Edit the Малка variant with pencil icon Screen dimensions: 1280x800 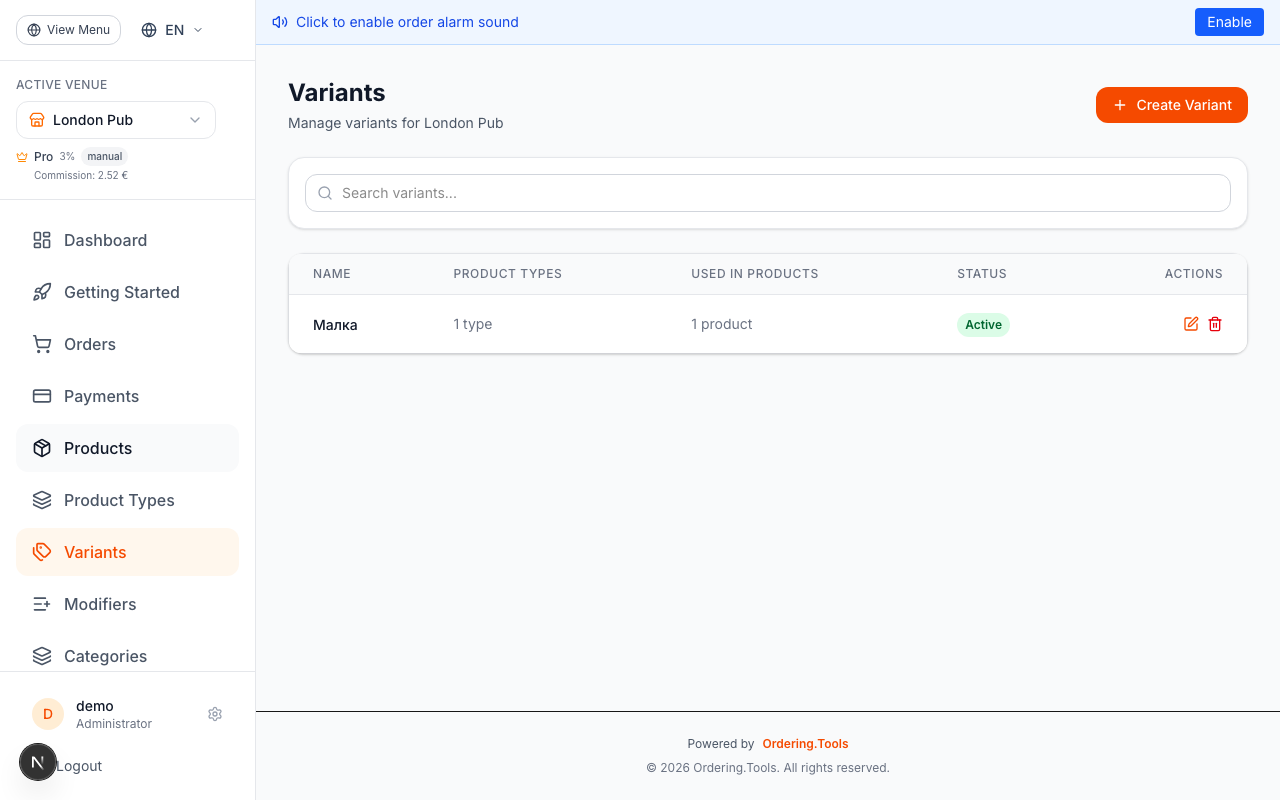point(1191,324)
